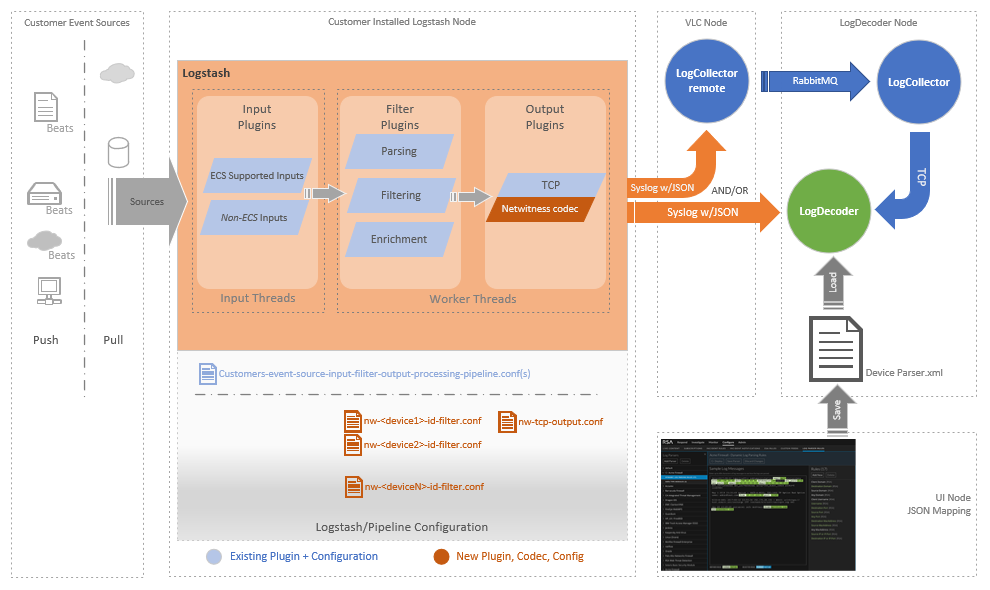Switch to the Output Plugins panel
Viewport: 990px width, 590px height.
click(x=545, y=117)
